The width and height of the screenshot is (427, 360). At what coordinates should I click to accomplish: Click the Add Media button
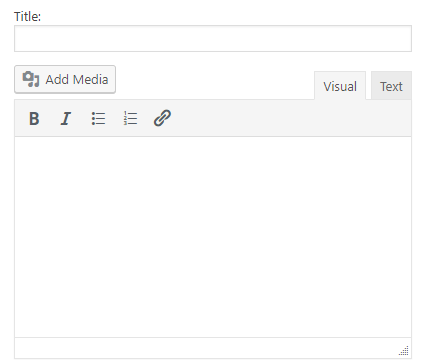[65, 79]
